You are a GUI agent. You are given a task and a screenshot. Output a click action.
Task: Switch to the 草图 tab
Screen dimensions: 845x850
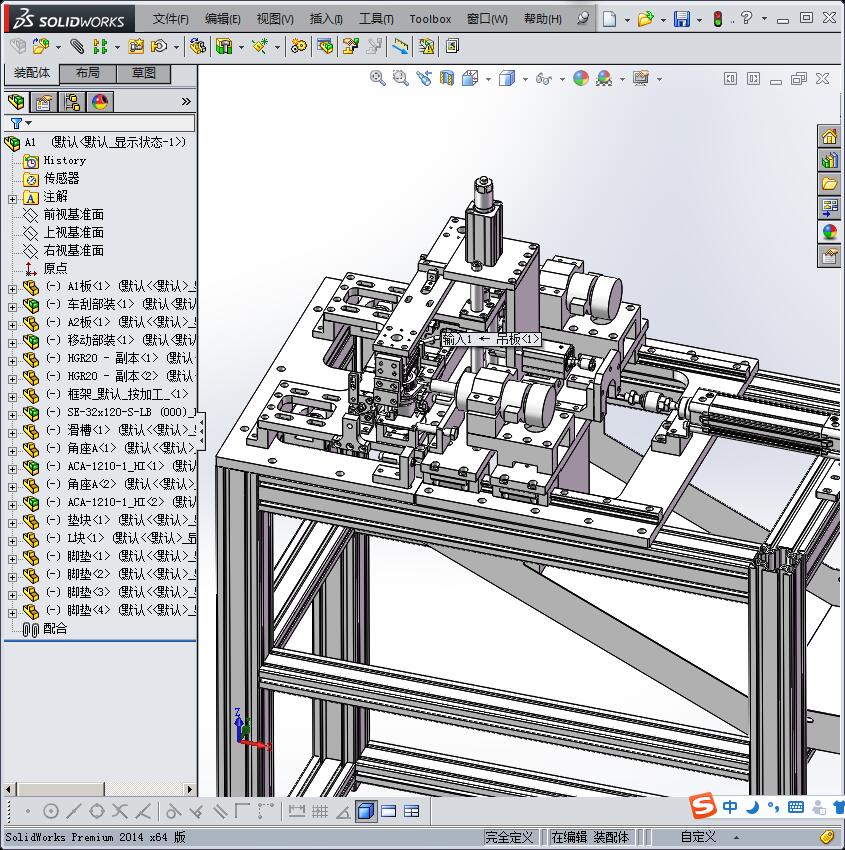coord(144,73)
